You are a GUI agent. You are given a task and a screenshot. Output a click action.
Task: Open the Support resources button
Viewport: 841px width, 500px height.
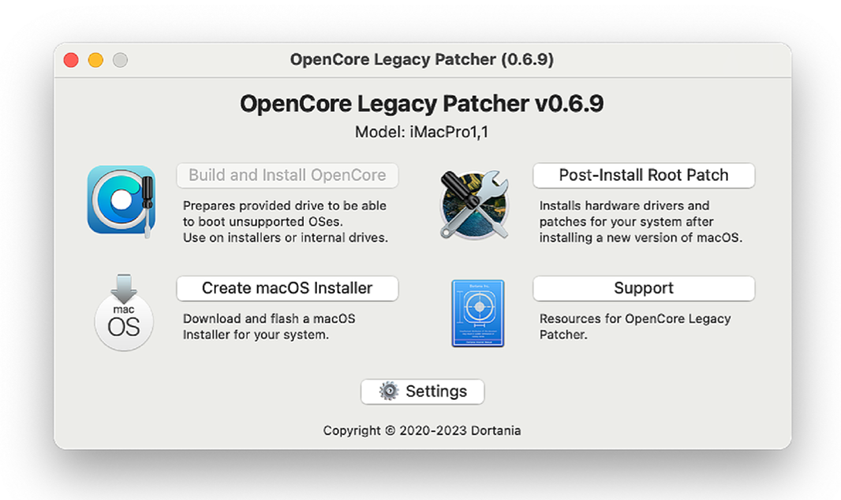point(643,288)
